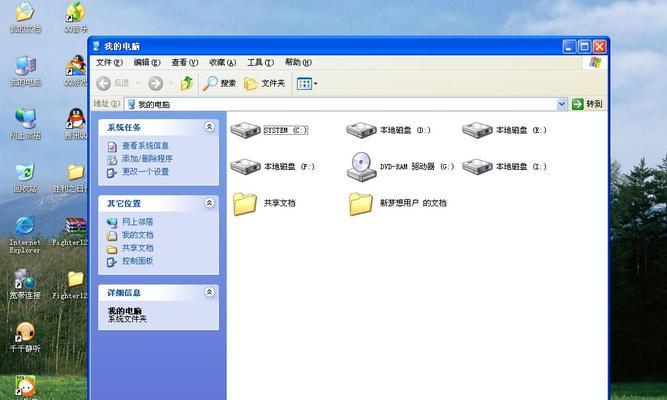Select the local disk (I:) drive icon
The height and width of the screenshot is (400, 667).
(x=477, y=166)
